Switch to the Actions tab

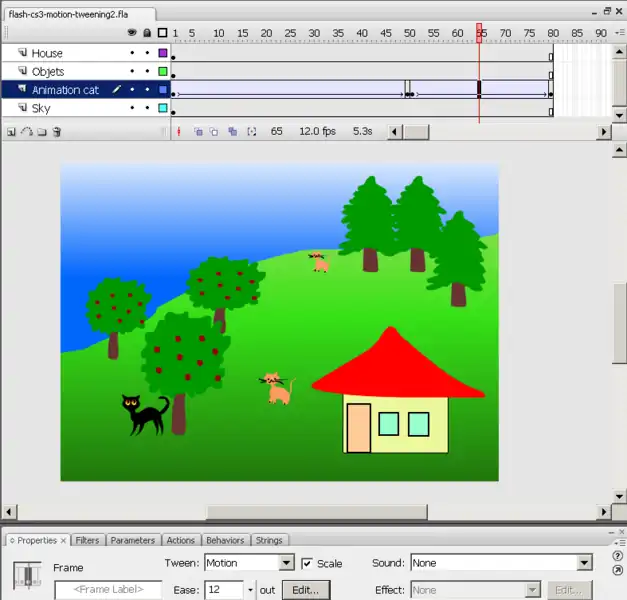pyautogui.click(x=180, y=540)
